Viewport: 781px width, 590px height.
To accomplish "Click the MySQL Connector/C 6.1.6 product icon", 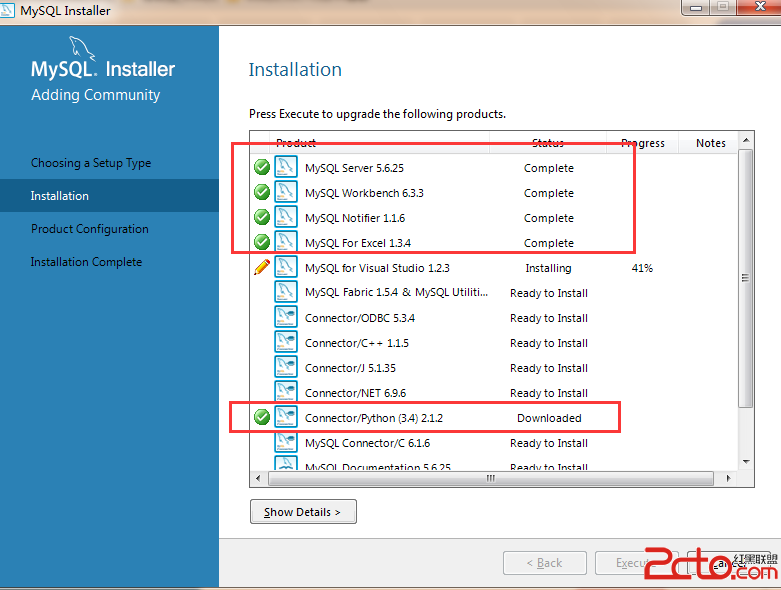I will pyautogui.click(x=286, y=442).
